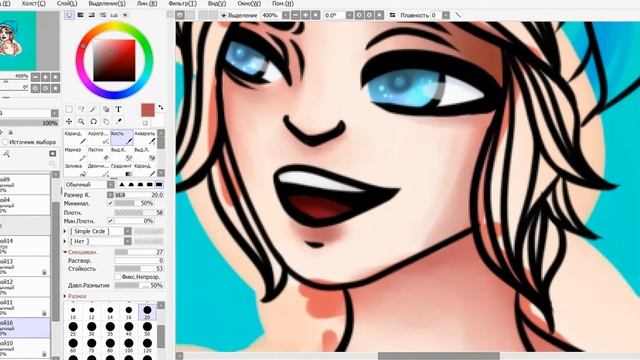Collapse the Смешиван. section
This screenshot has height=360, width=640.
click(65, 252)
